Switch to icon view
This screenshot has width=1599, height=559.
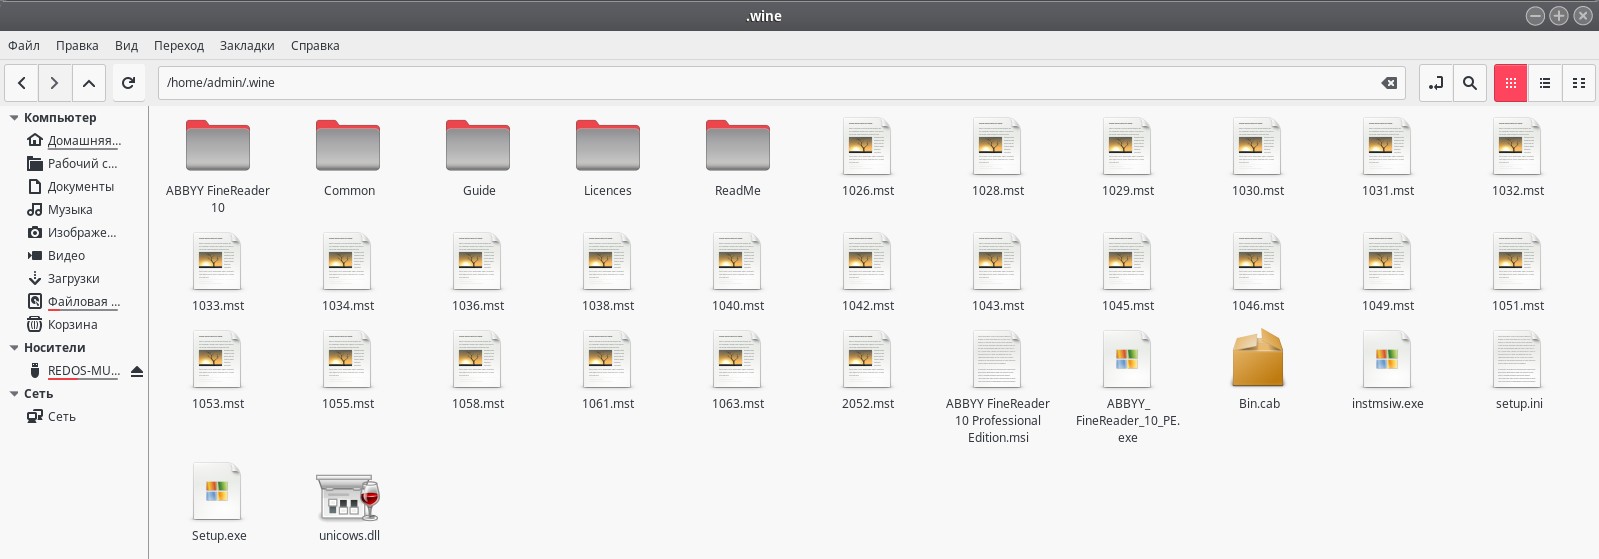pos(1511,83)
